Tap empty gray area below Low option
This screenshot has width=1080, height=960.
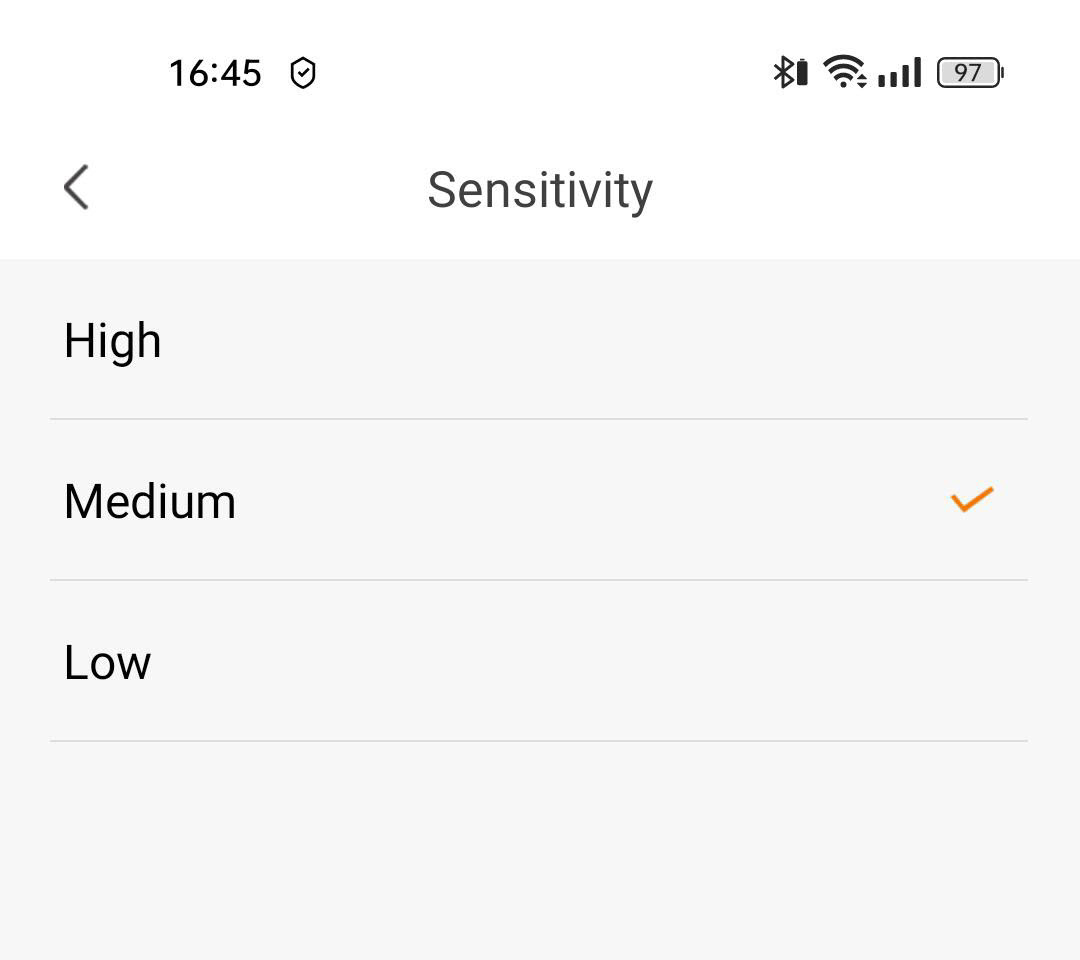point(540,850)
